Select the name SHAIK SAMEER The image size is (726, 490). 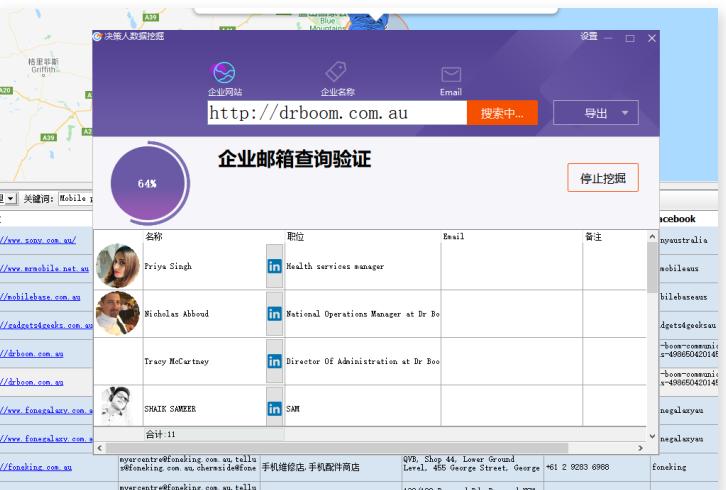point(170,409)
